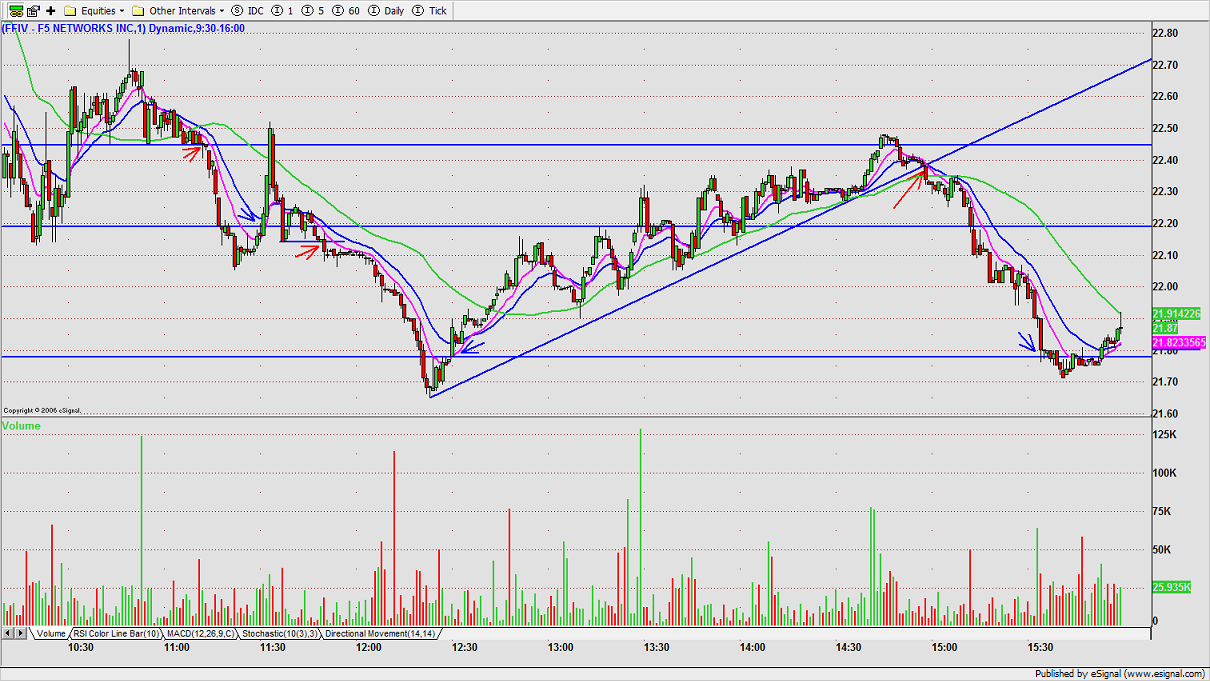Switch to the 60 minute interval
Screen dimensions: 1210x681
tap(346, 11)
